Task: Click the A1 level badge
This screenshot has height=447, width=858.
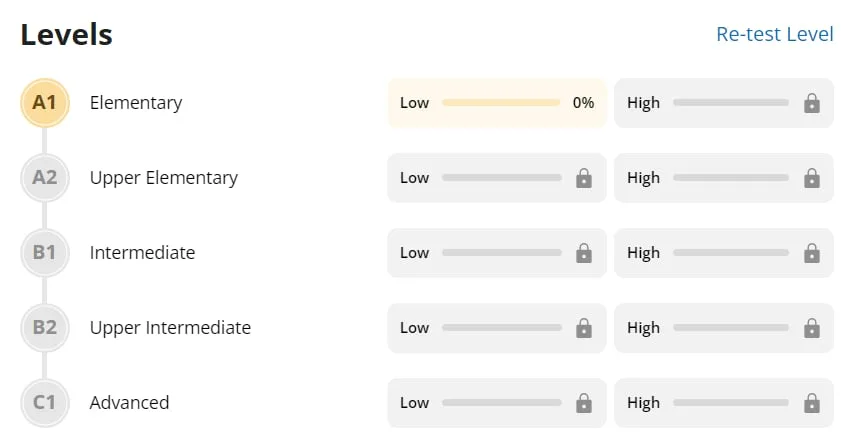Action: 44,103
